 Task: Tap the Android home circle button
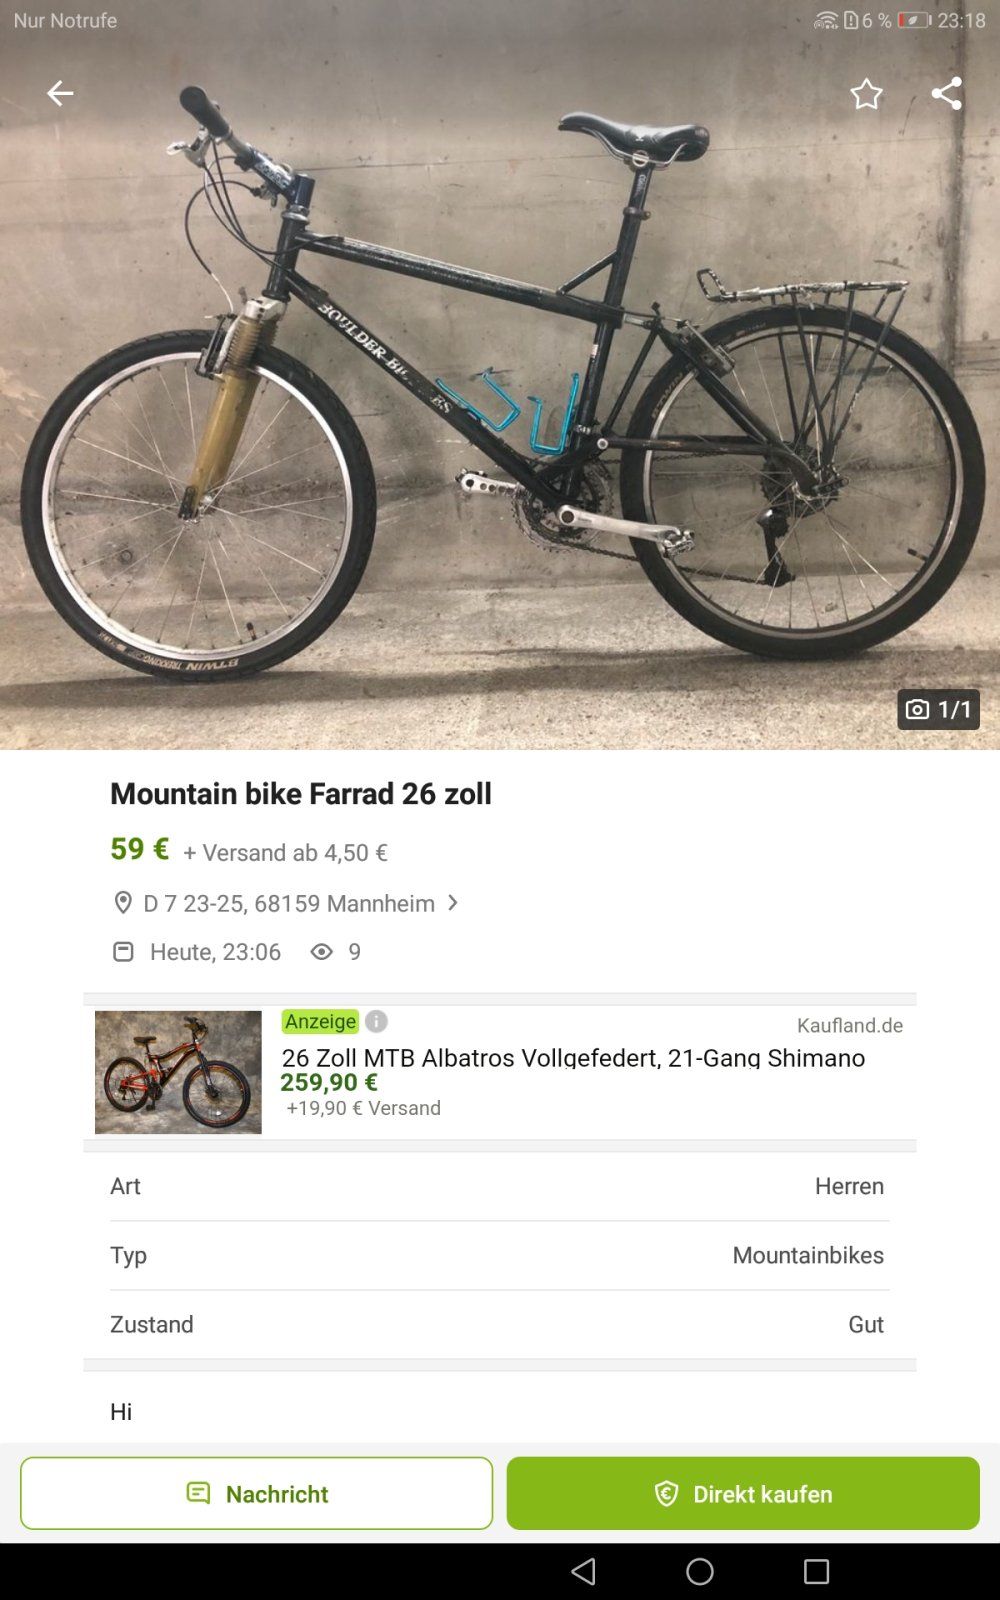pyautogui.click(x=700, y=1571)
